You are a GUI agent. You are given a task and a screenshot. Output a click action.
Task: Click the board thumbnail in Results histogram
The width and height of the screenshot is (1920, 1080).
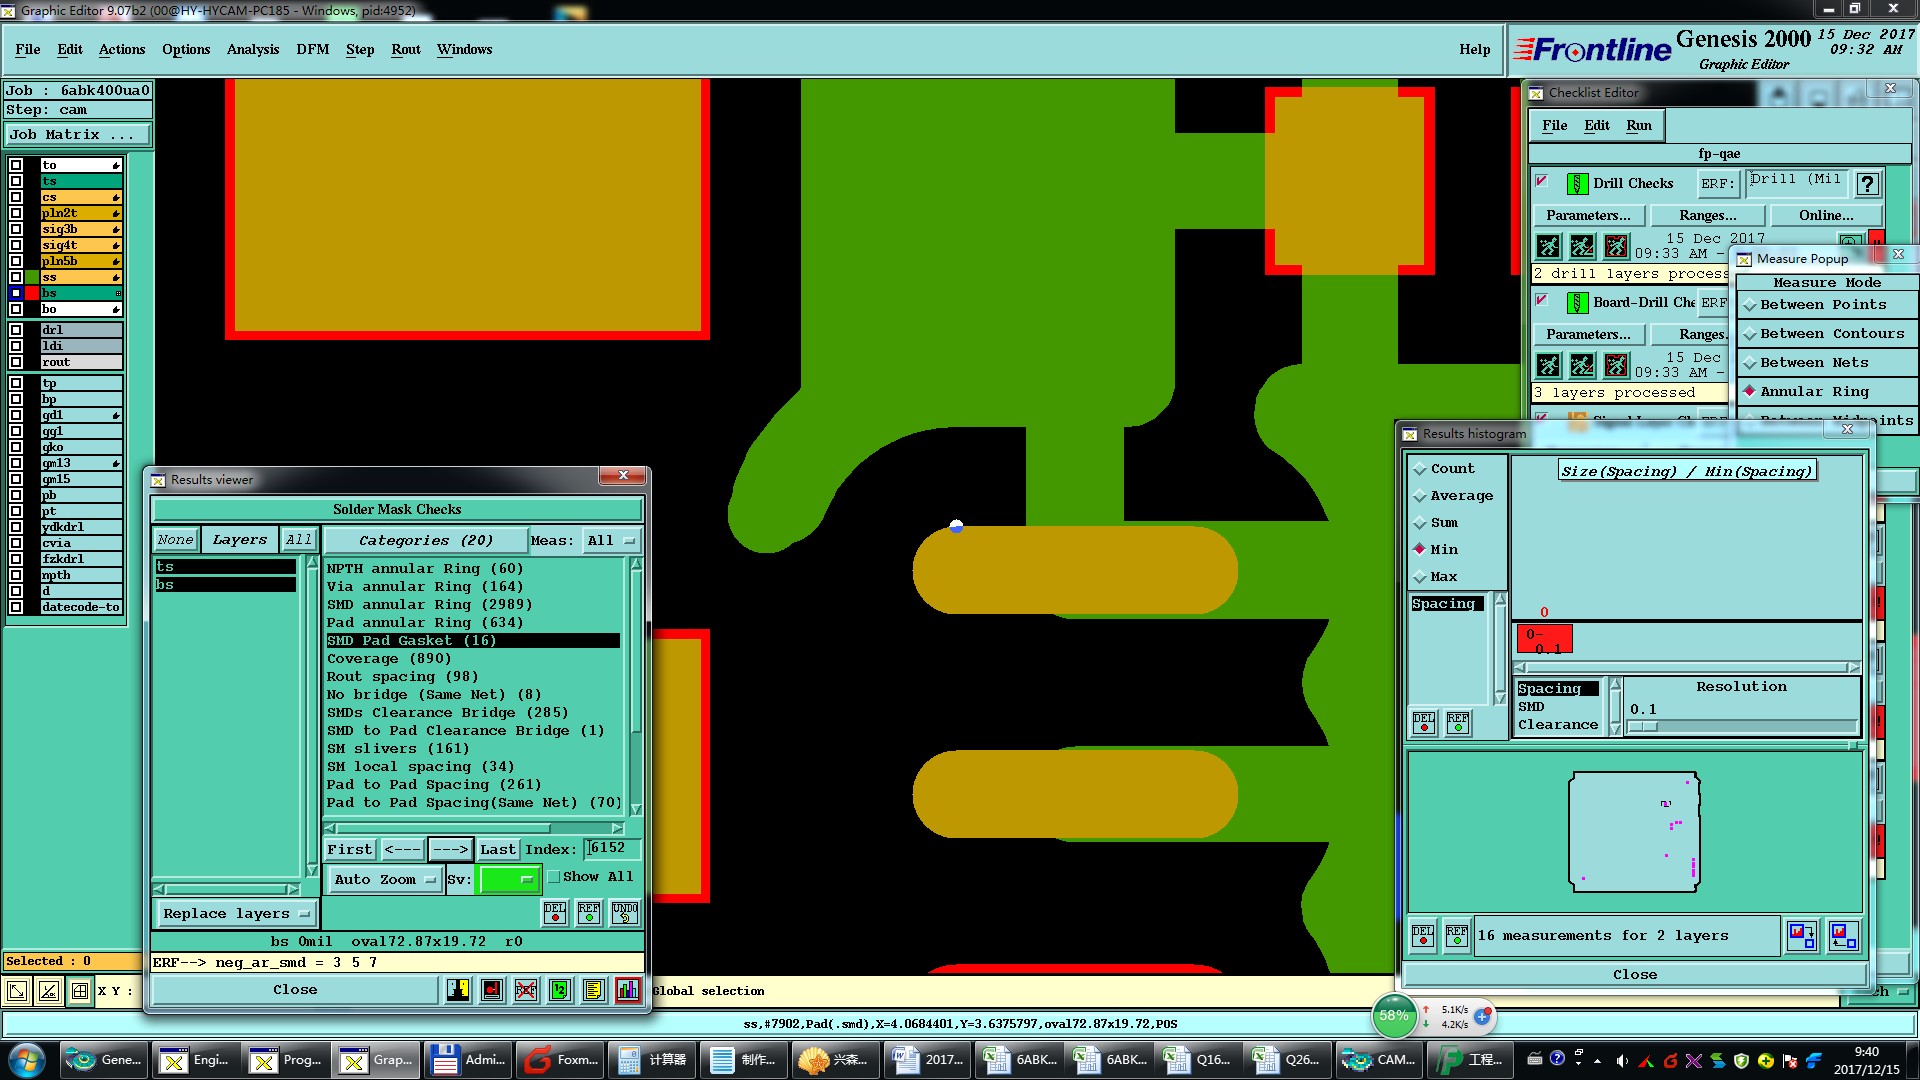pyautogui.click(x=1634, y=832)
